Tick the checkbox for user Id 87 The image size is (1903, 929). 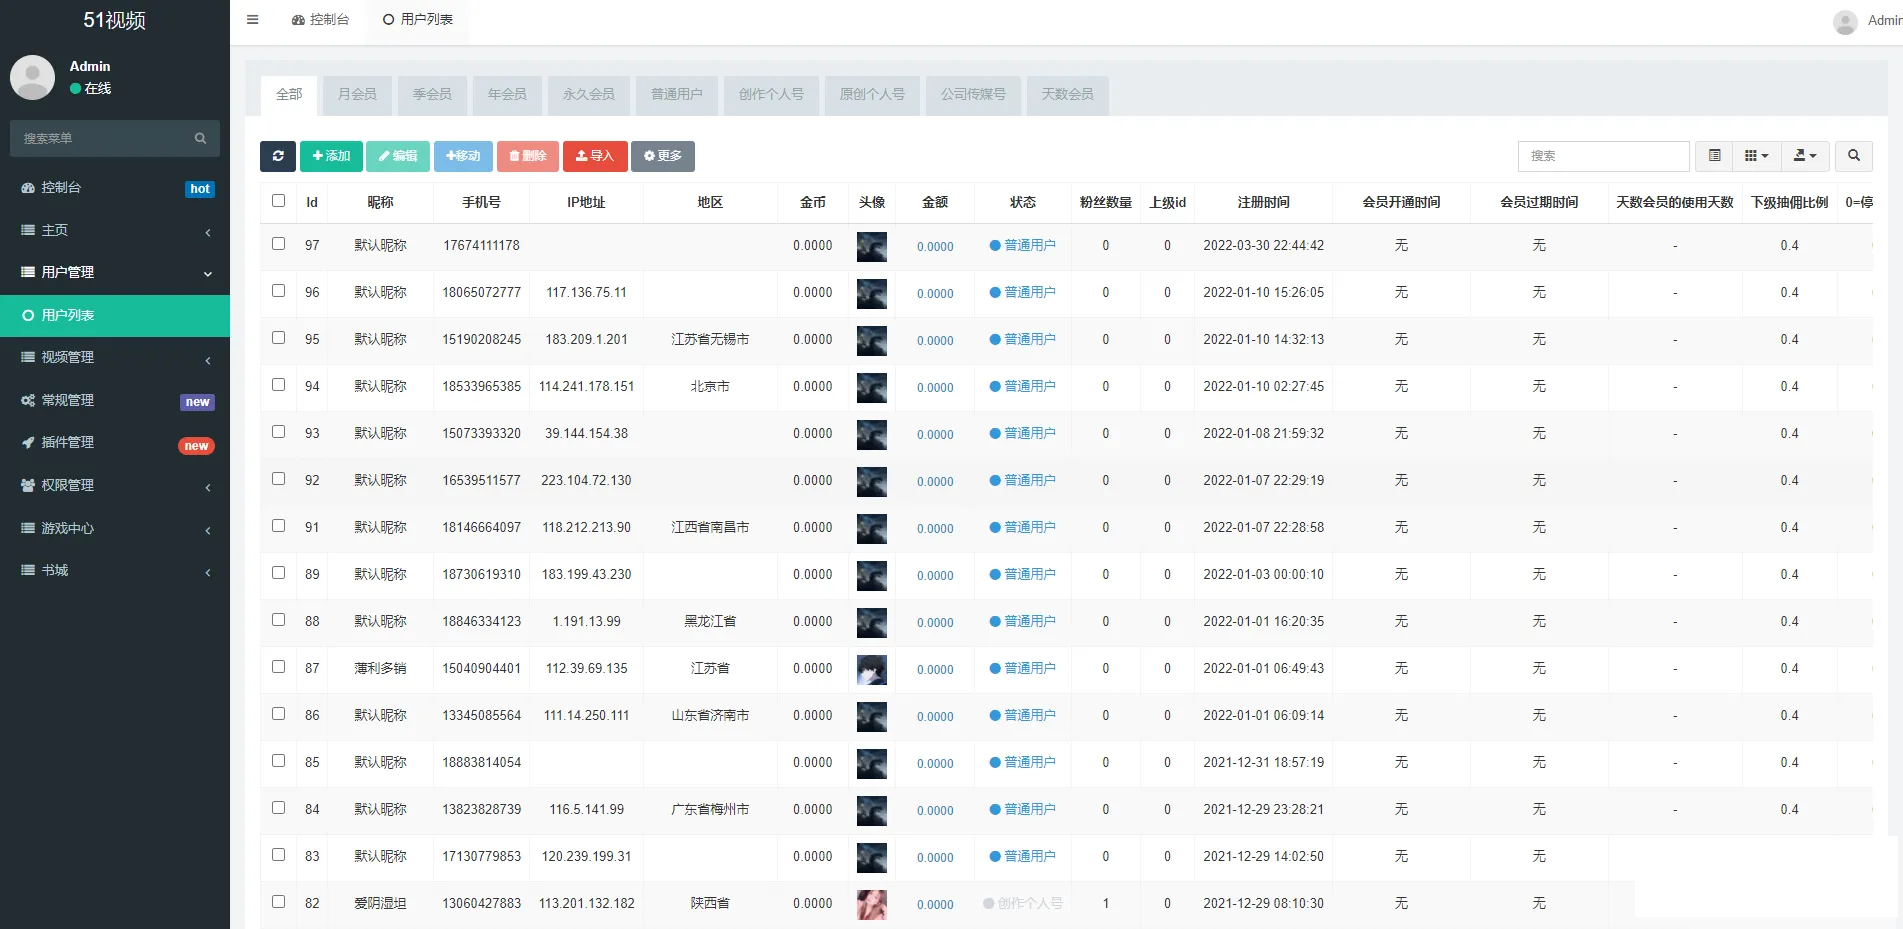278,667
